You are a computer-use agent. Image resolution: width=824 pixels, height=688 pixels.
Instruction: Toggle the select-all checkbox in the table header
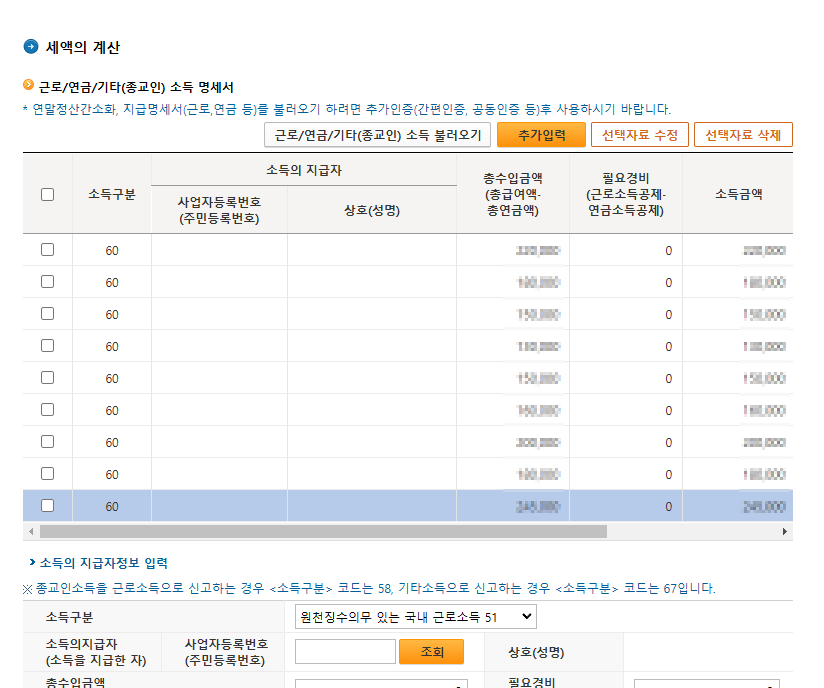pyautogui.click(x=47, y=194)
